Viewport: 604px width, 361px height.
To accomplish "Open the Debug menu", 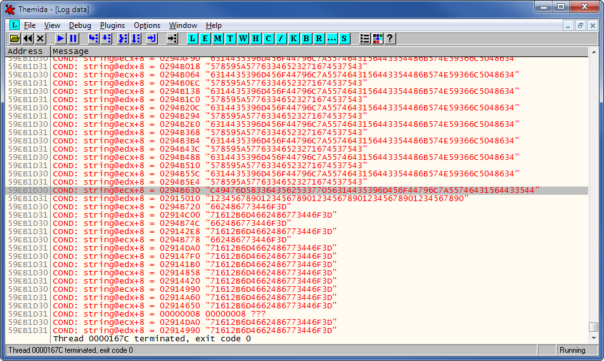I will coord(80,25).
